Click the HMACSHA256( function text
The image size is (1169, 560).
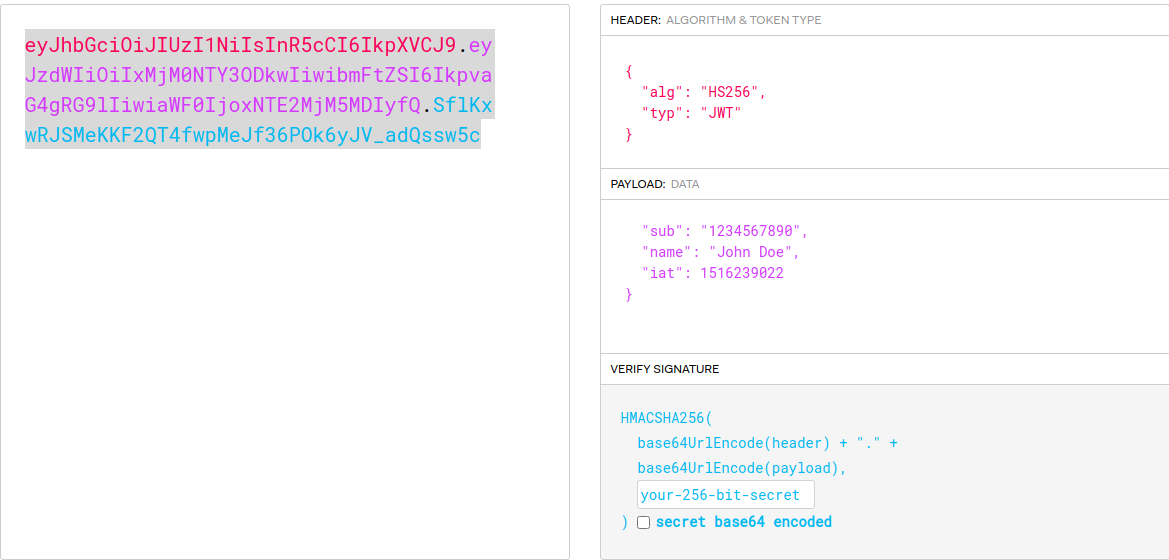click(x=666, y=418)
